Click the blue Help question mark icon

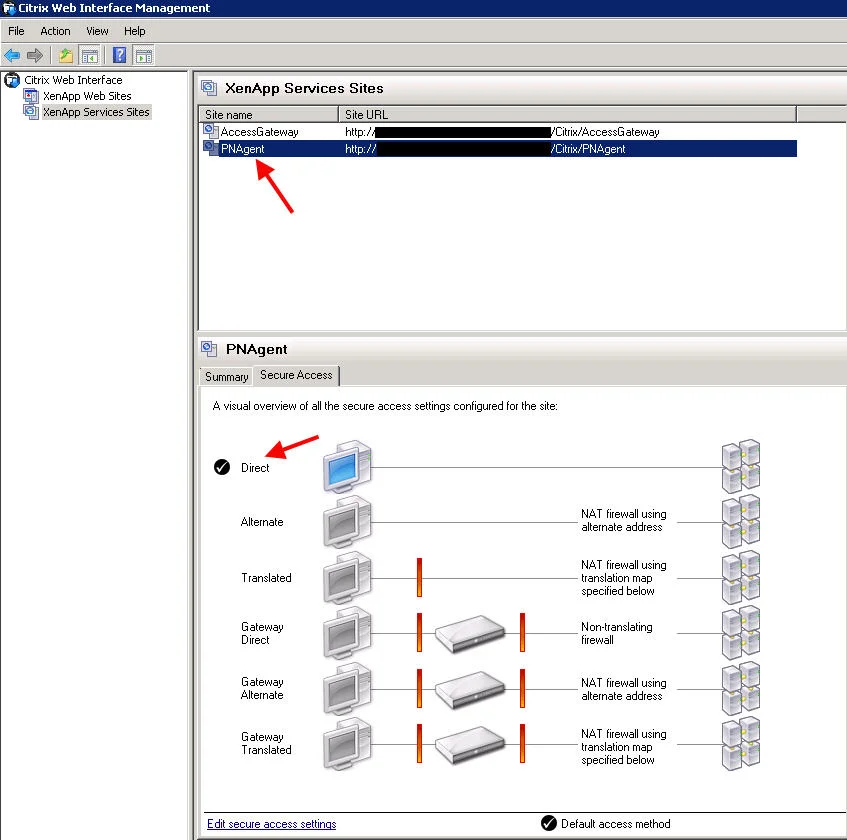[x=119, y=55]
